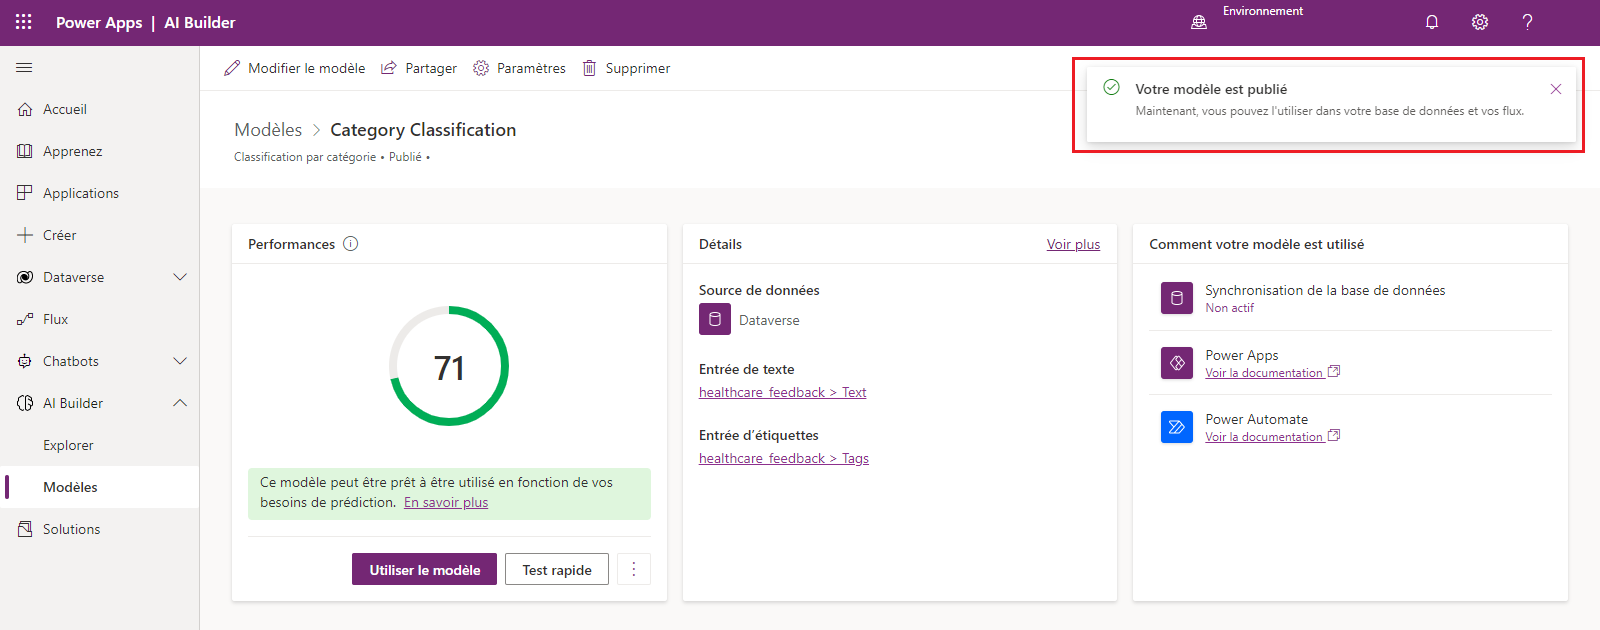Click the 'Non actif' status text
The height and width of the screenshot is (630, 1600).
(x=1229, y=308)
